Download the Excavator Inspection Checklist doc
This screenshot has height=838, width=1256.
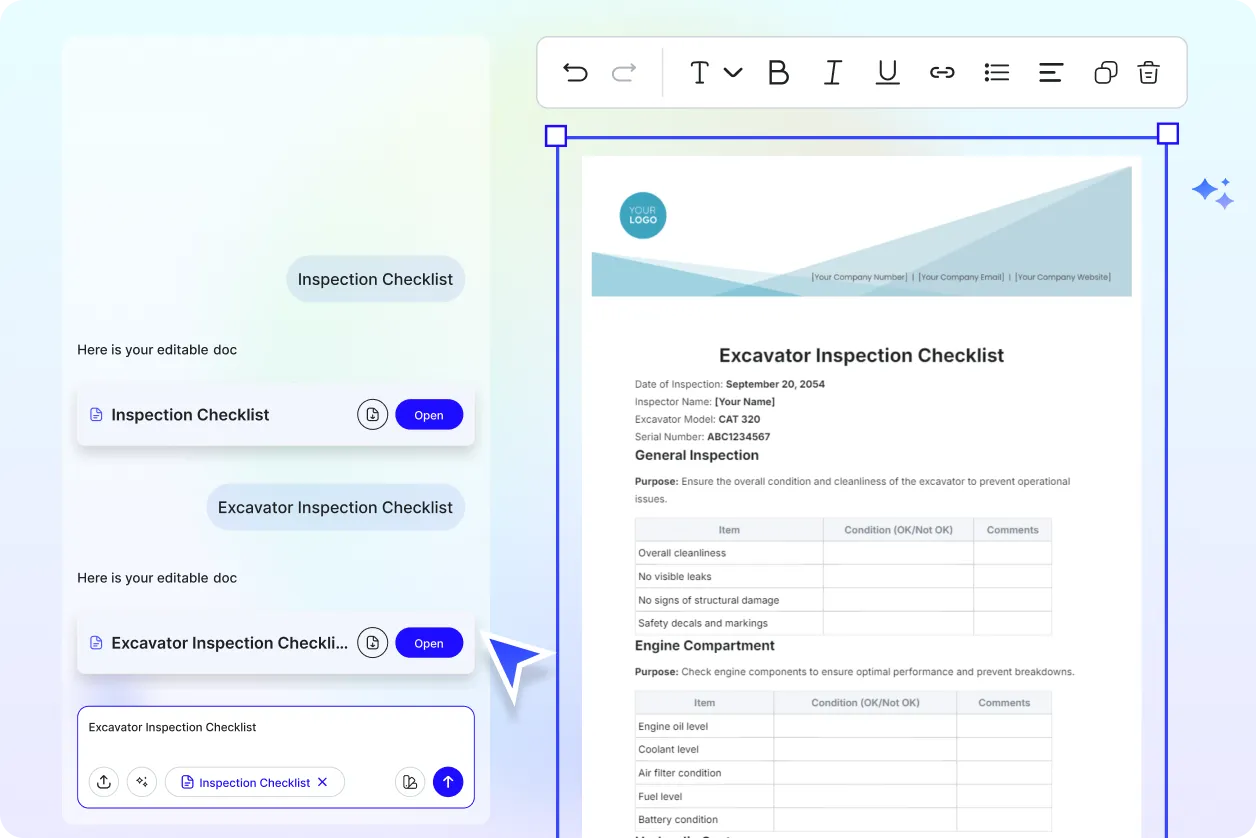click(372, 643)
